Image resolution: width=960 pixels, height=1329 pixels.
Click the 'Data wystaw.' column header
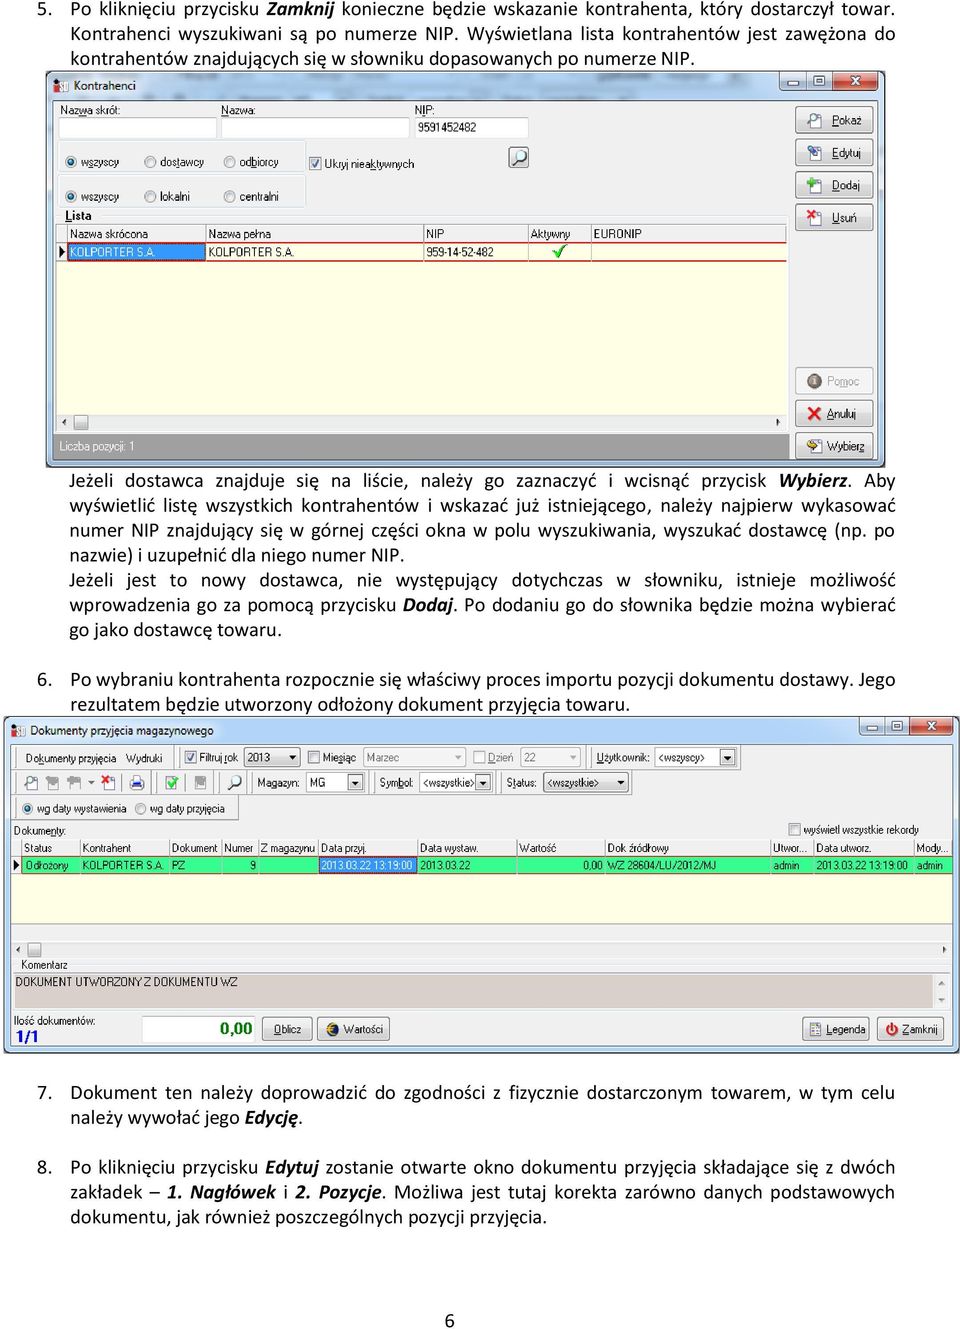pyautogui.click(x=466, y=848)
